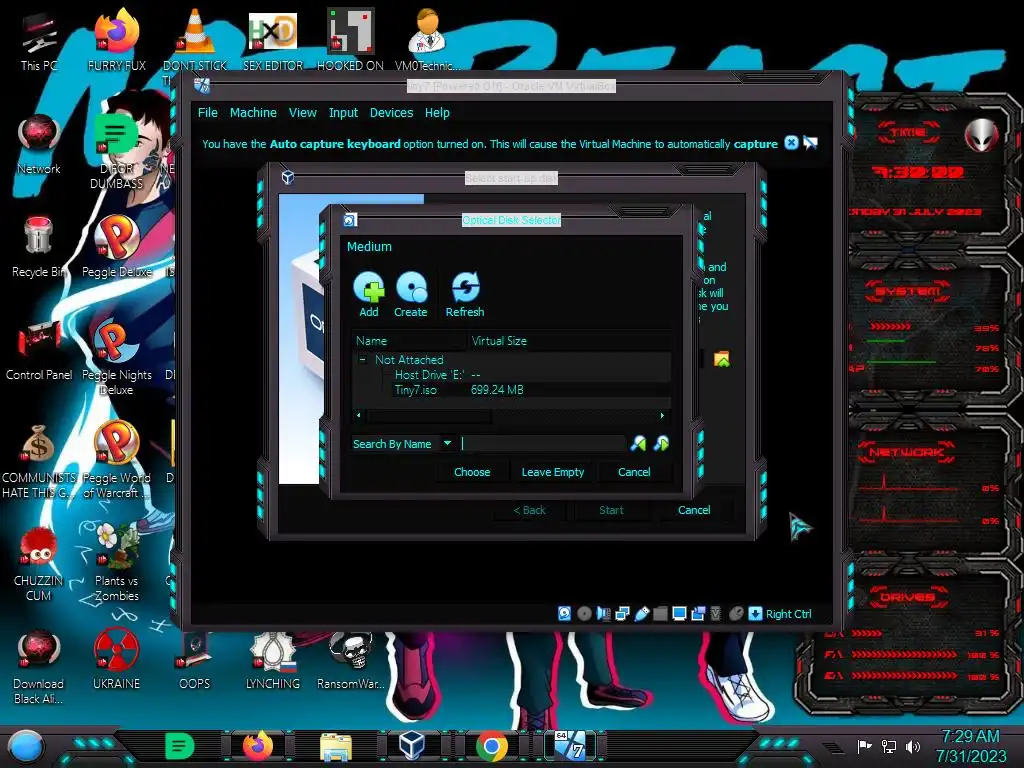Select the UKRAINE desktop shortcut
The image size is (1024, 768).
117,660
